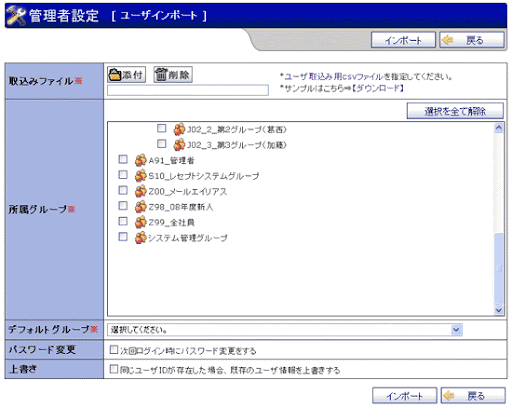The height and width of the screenshot is (408, 512).
Task: Enable overwrite existing user info checkbox
Action: pos(114,369)
